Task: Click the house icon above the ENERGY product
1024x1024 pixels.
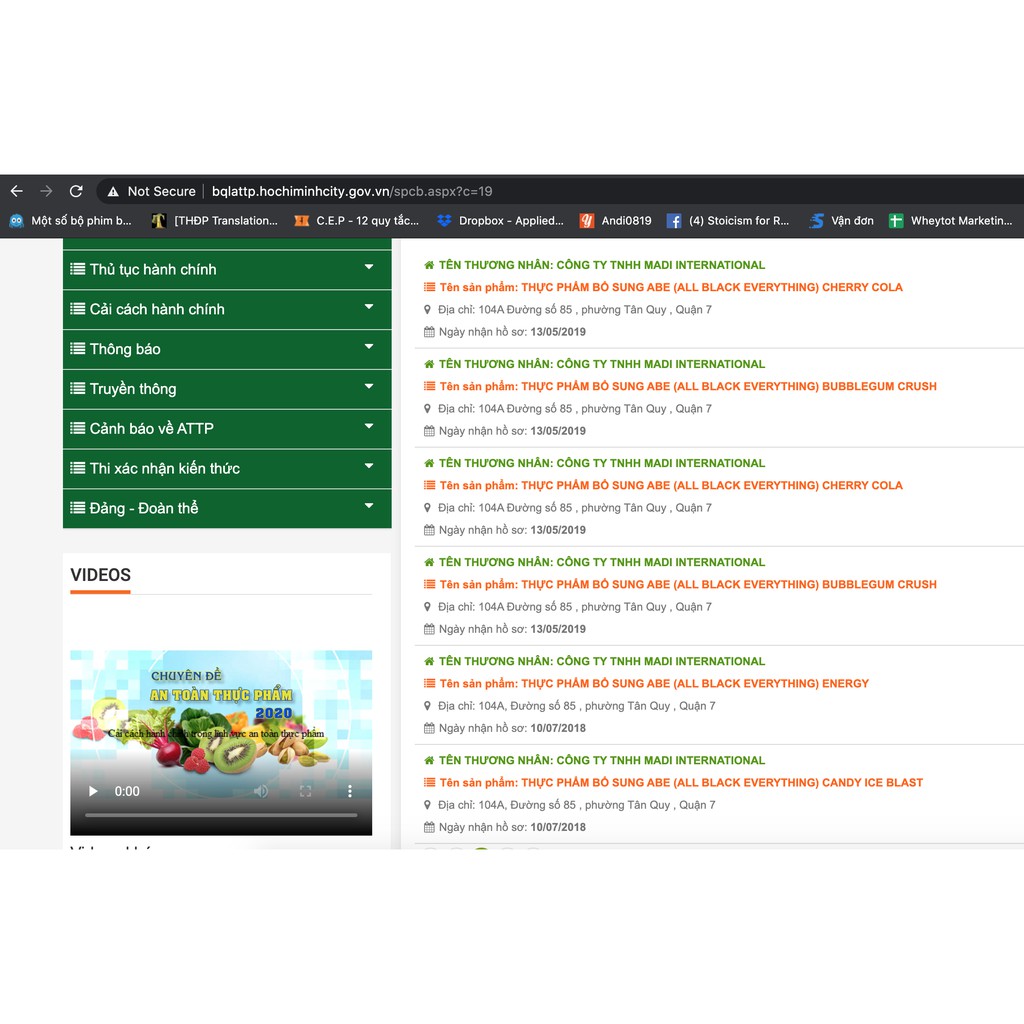Action: (429, 661)
